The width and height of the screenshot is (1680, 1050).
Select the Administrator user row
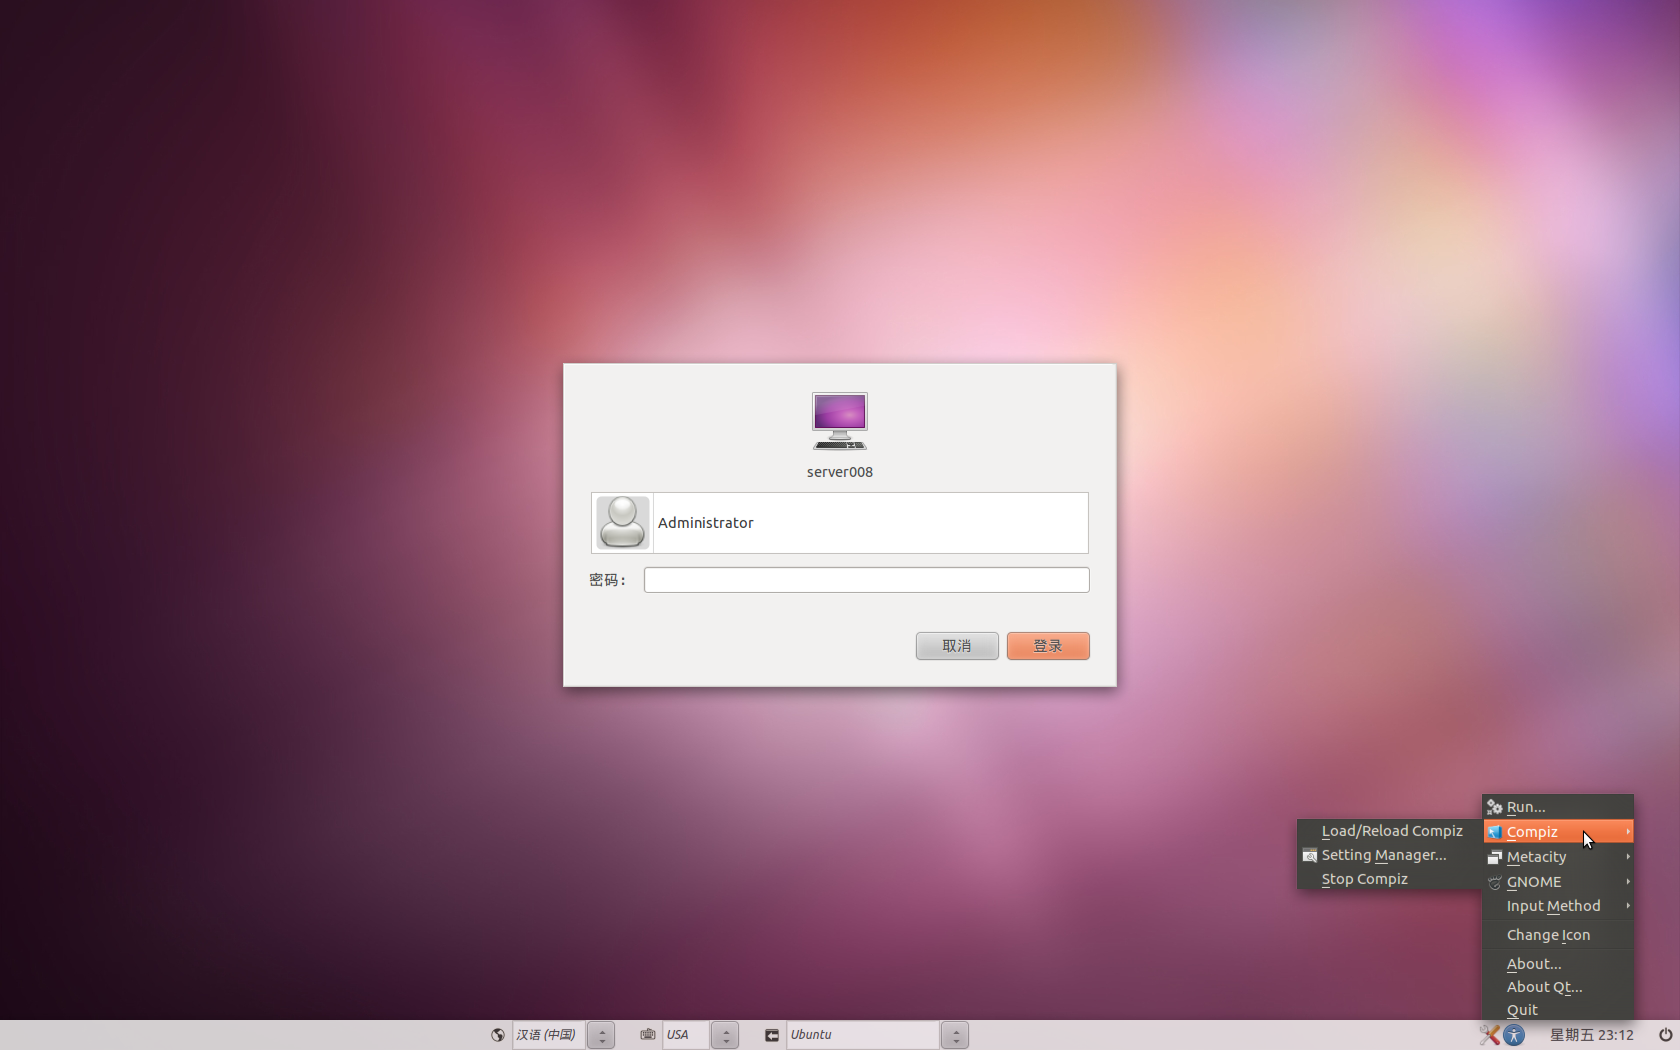840,523
